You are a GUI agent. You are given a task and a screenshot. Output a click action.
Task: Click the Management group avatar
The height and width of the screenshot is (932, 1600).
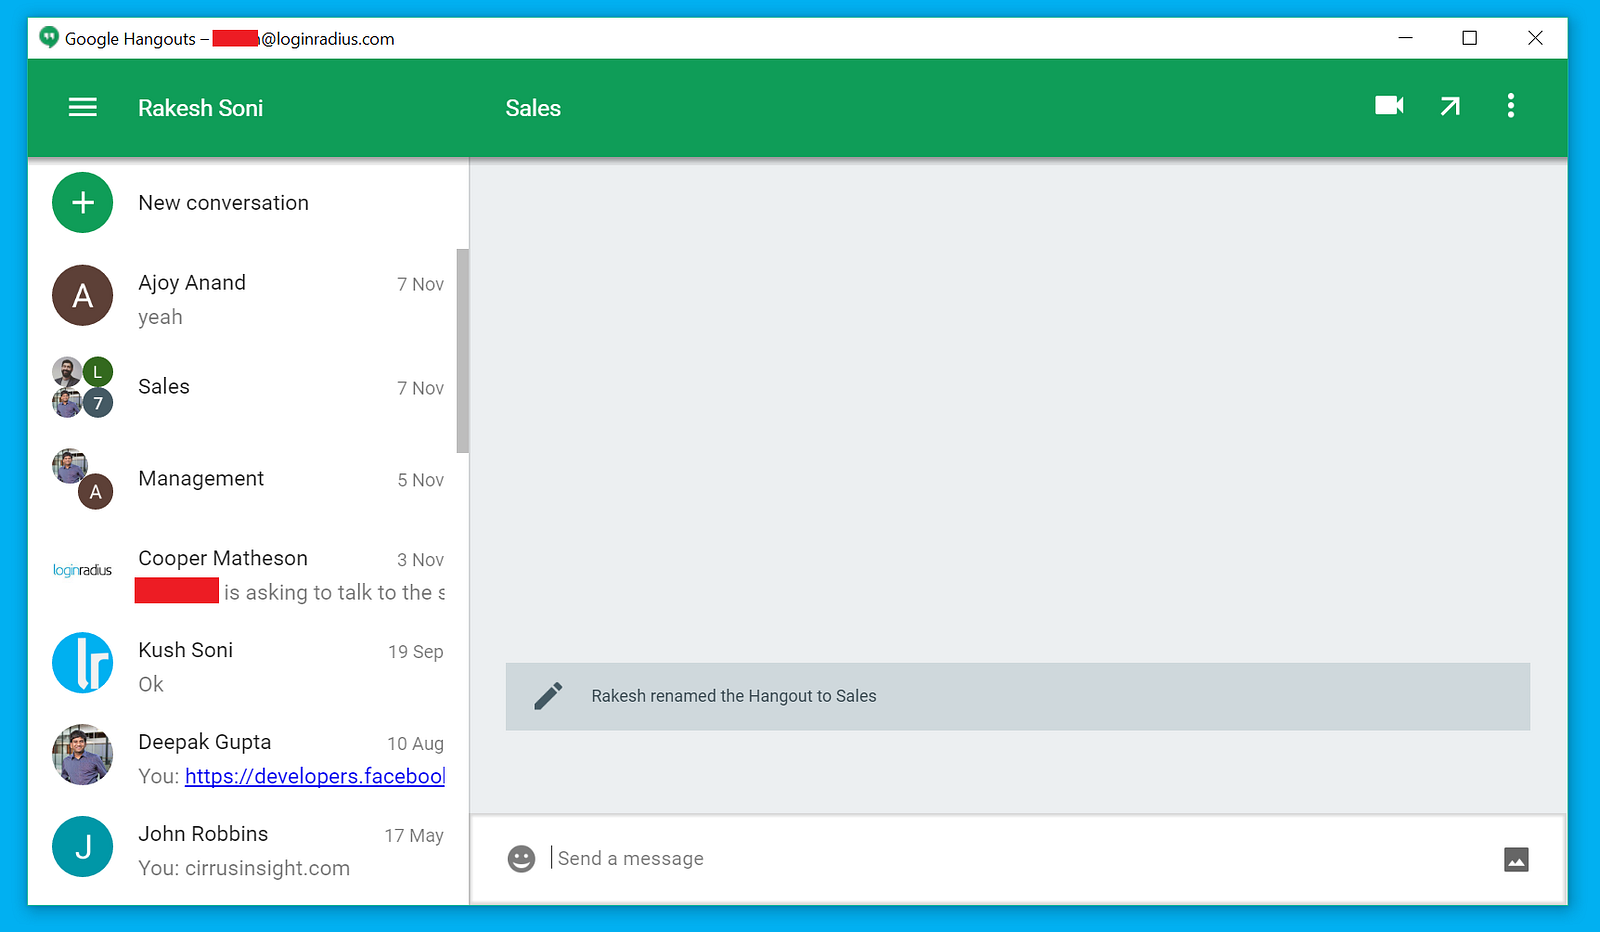(x=83, y=479)
